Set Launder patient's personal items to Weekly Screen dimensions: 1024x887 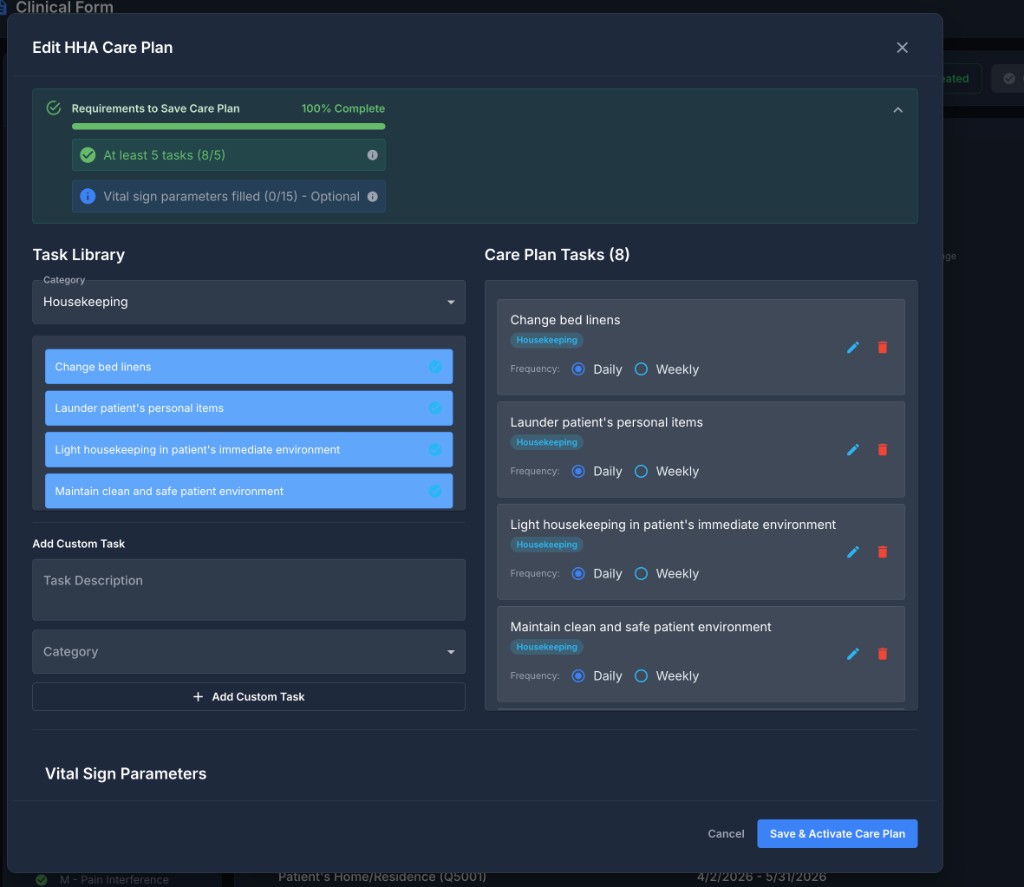[641, 471]
